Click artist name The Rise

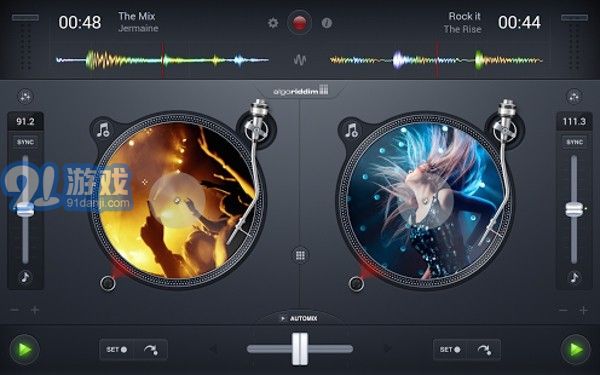(462, 29)
